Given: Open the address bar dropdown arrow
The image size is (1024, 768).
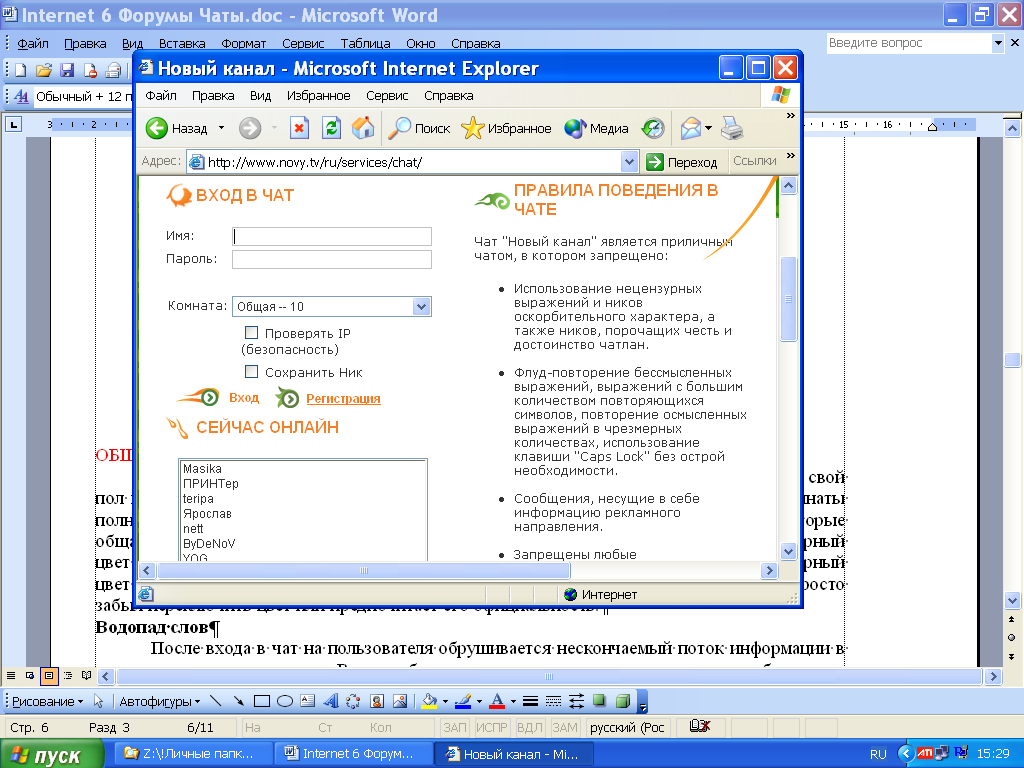Looking at the screenshot, I should [x=629, y=161].
